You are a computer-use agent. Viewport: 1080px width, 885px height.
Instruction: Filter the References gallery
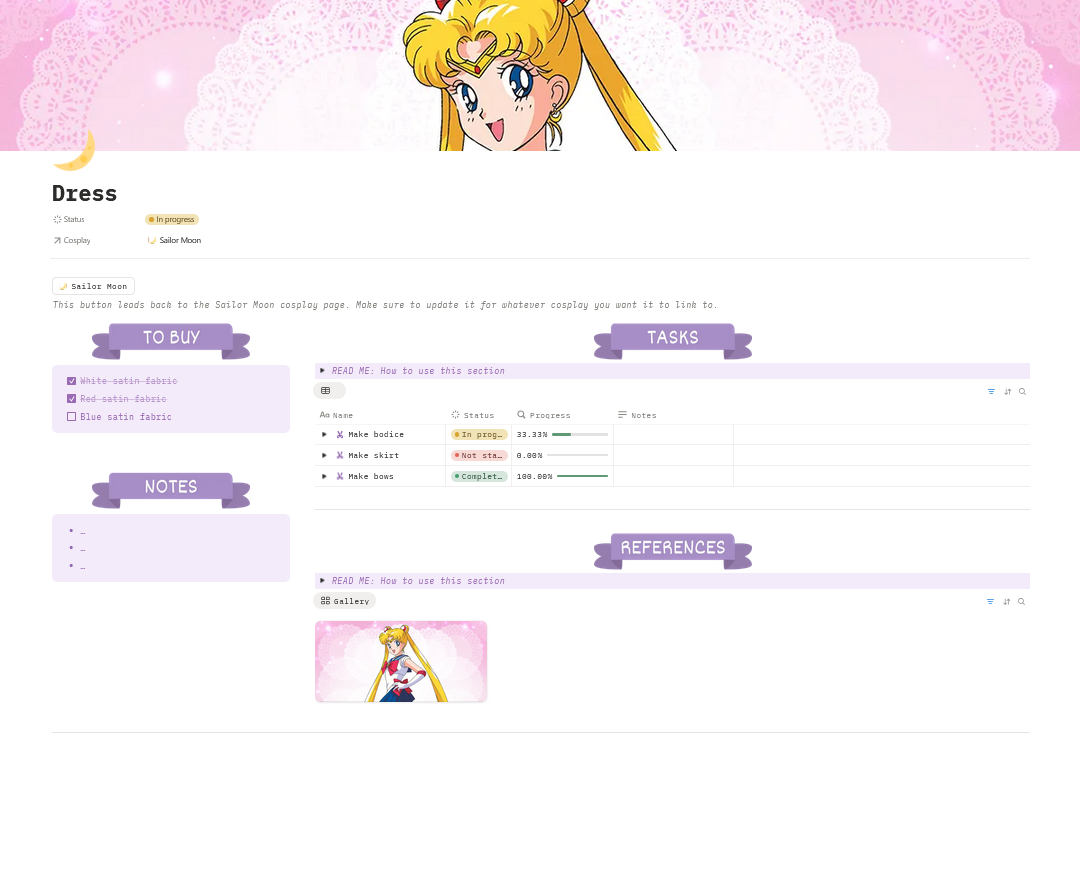pyautogui.click(x=990, y=601)
